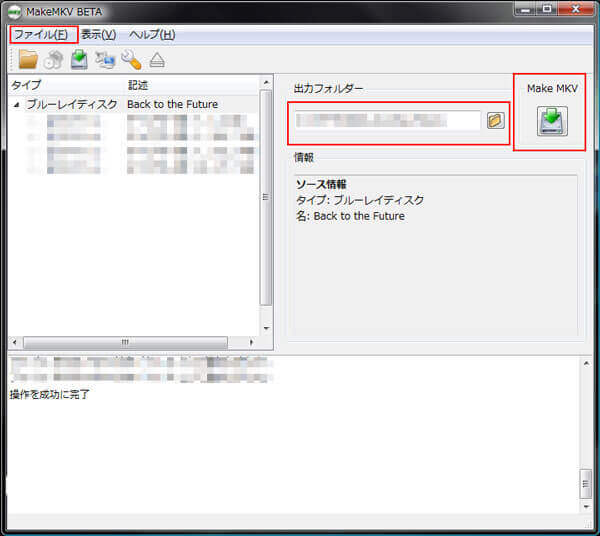Open preferences wrench icon
The image size is (600, 536).
[x=131, y=60]
